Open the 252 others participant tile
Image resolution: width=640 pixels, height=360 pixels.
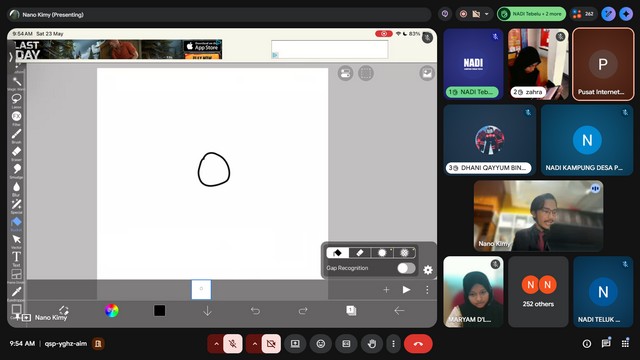pos(538,291)
